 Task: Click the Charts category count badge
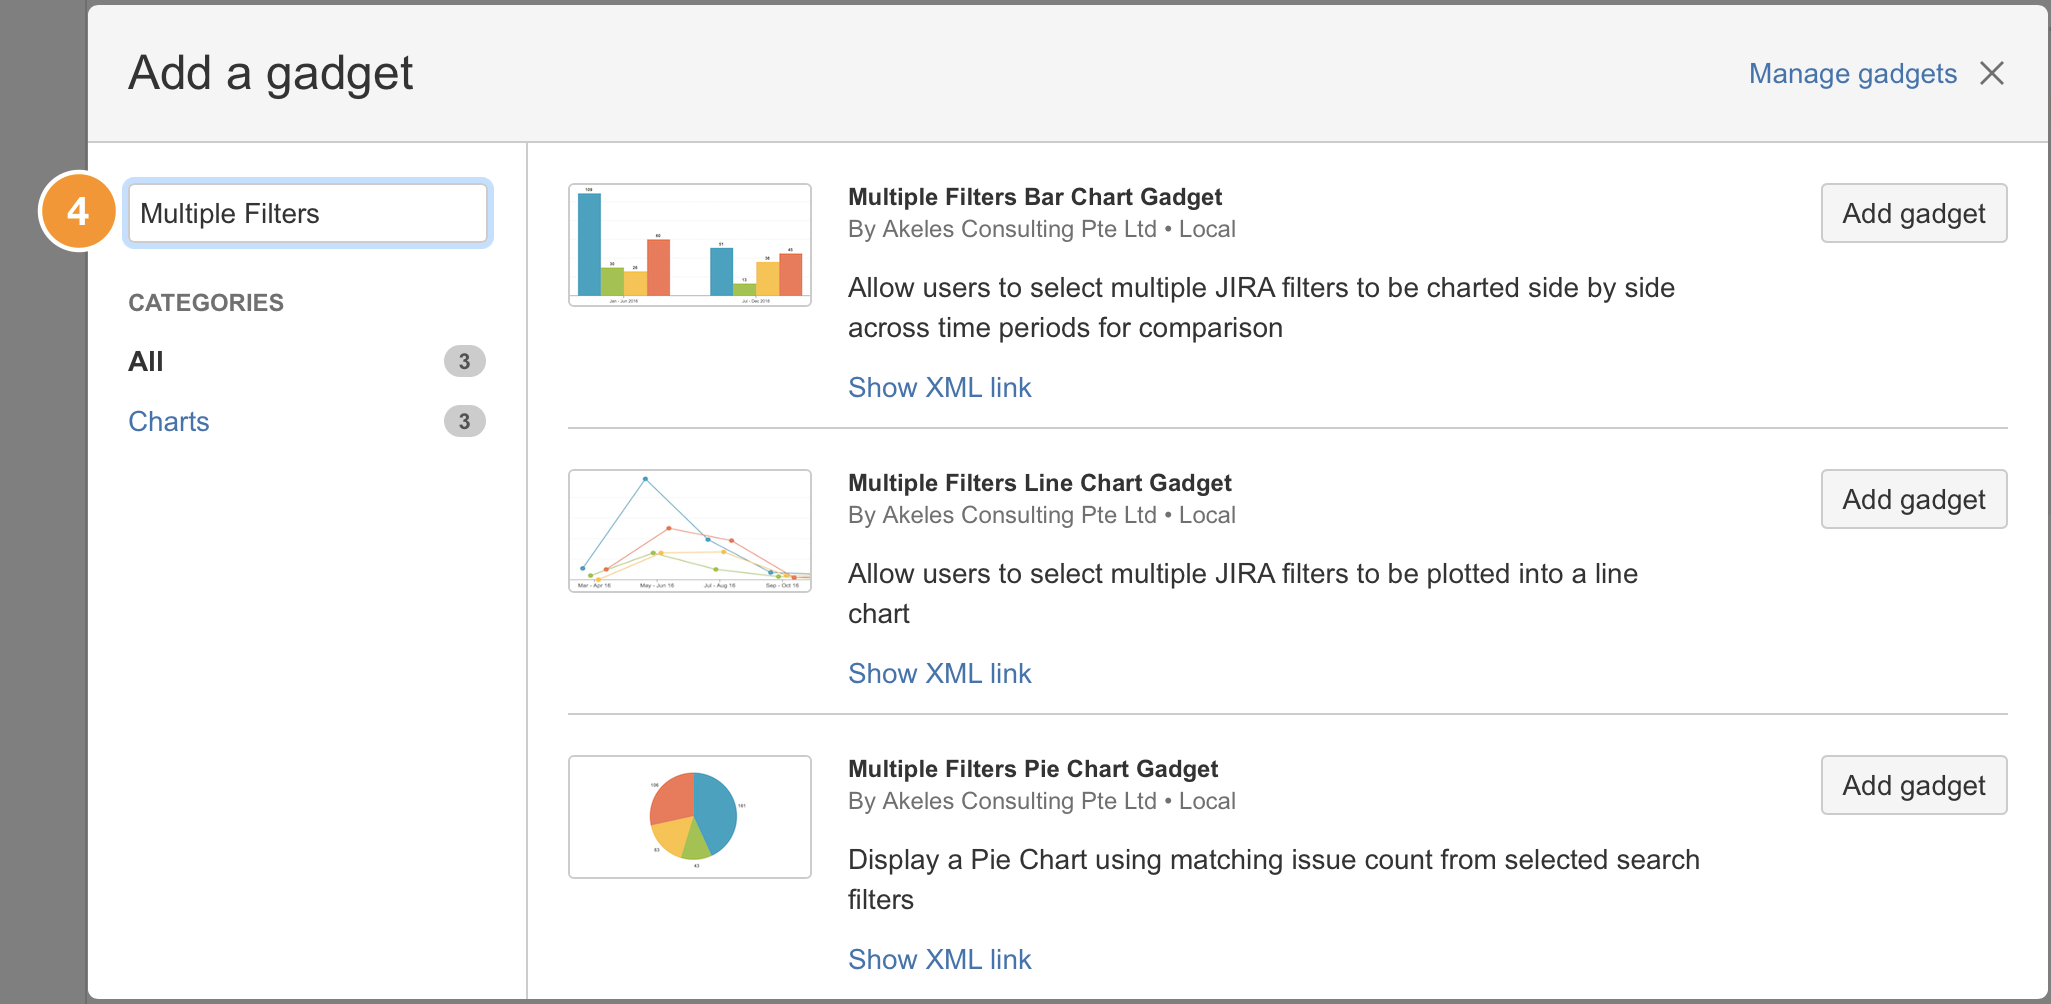464,421
